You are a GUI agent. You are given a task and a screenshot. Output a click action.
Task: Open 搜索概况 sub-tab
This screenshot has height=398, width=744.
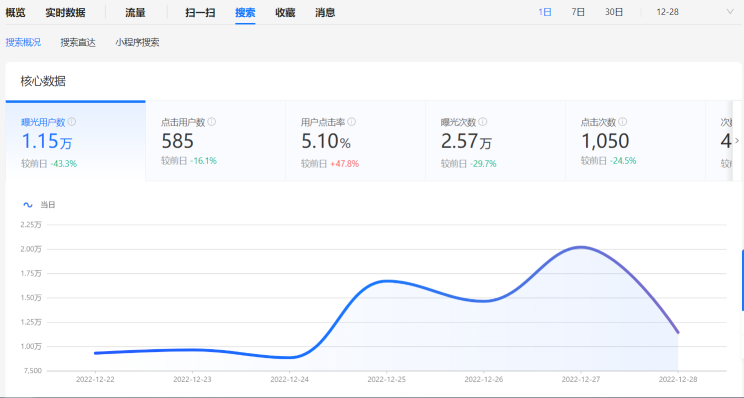tap(23, 42)
